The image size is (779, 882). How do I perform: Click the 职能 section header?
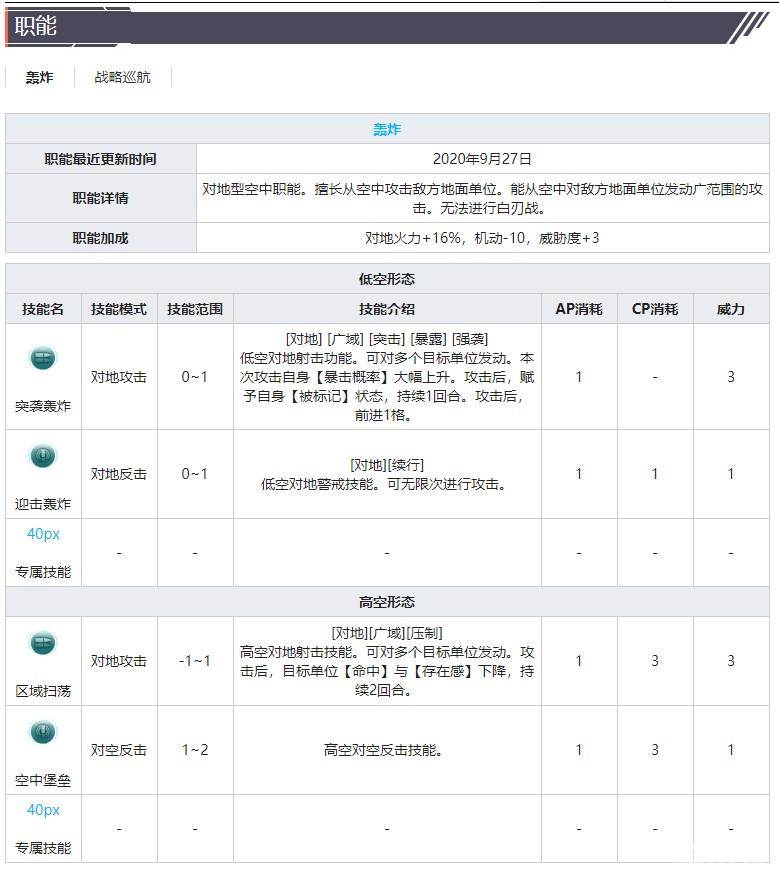[x=36, y=27]
